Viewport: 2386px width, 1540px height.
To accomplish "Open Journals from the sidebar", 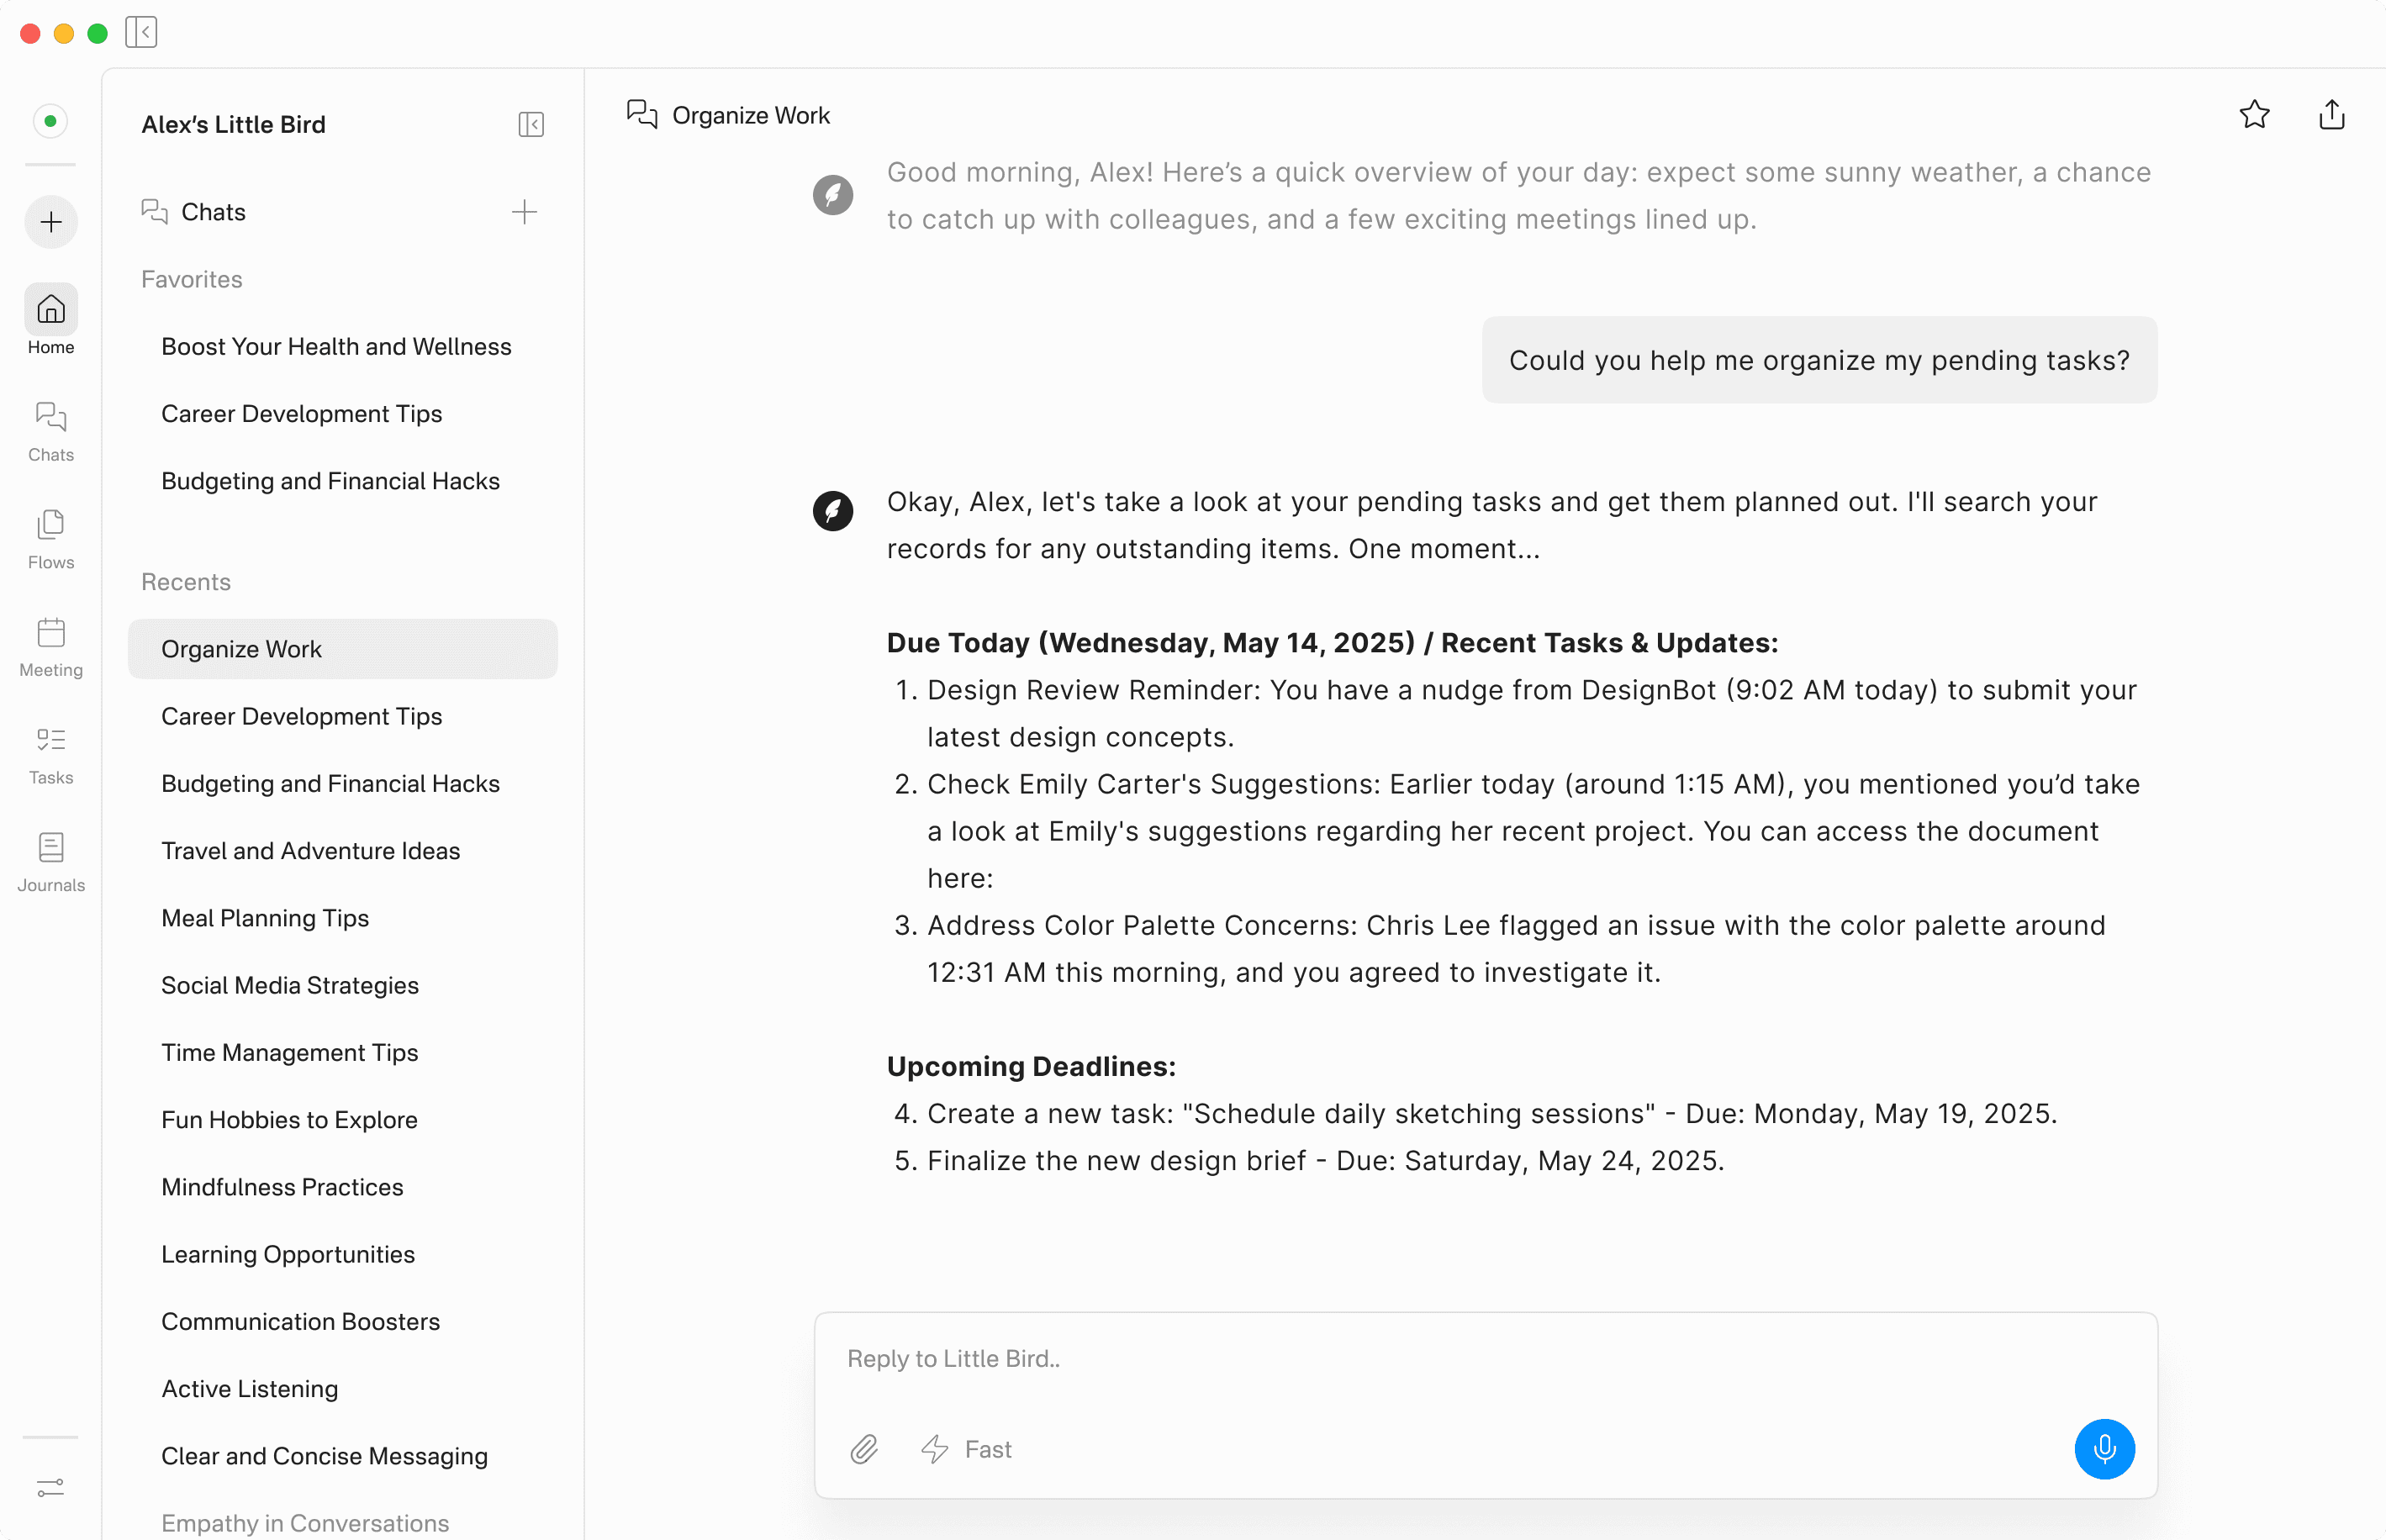I will pyautogui.click(x=51, y=861).
